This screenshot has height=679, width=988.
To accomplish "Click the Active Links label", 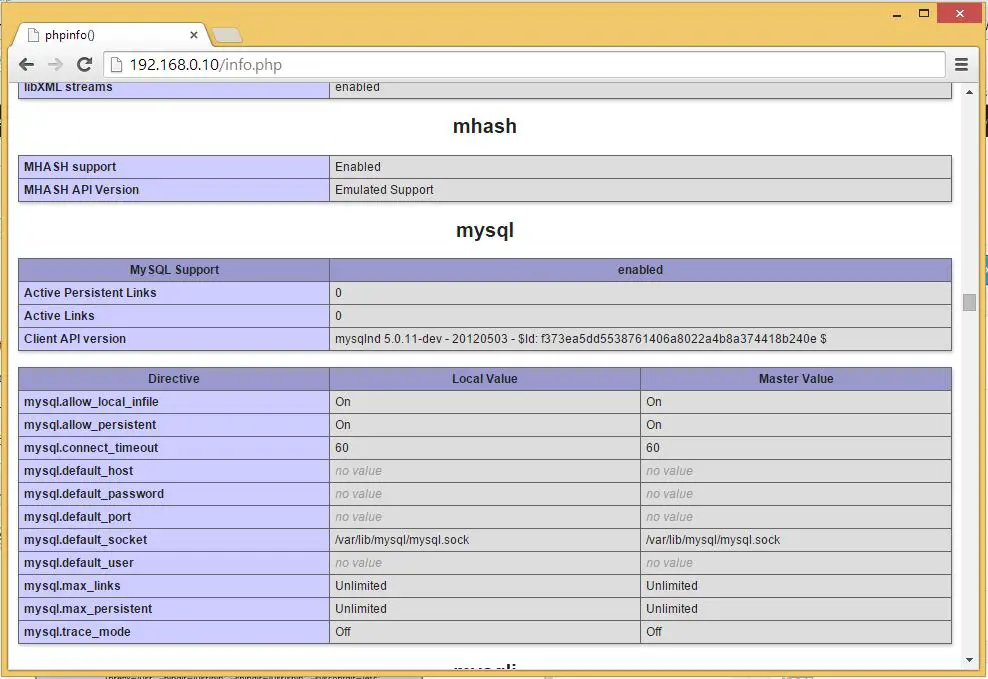I will point(59,316).
